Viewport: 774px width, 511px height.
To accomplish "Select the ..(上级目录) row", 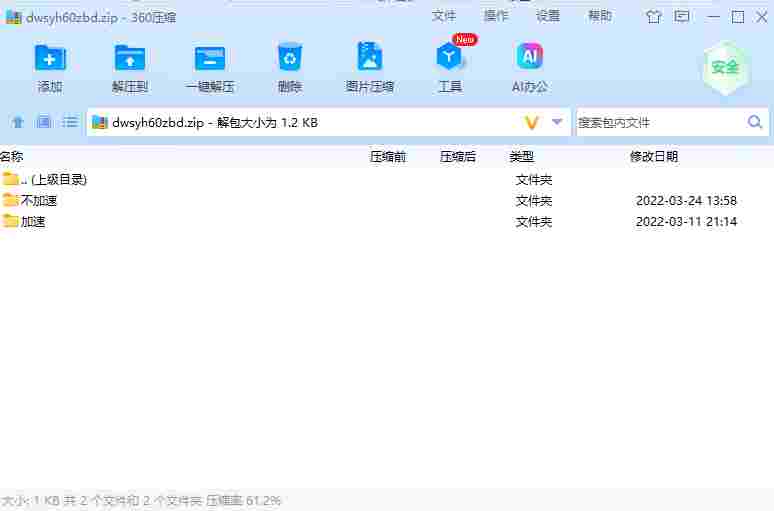I will click(387, 180).
